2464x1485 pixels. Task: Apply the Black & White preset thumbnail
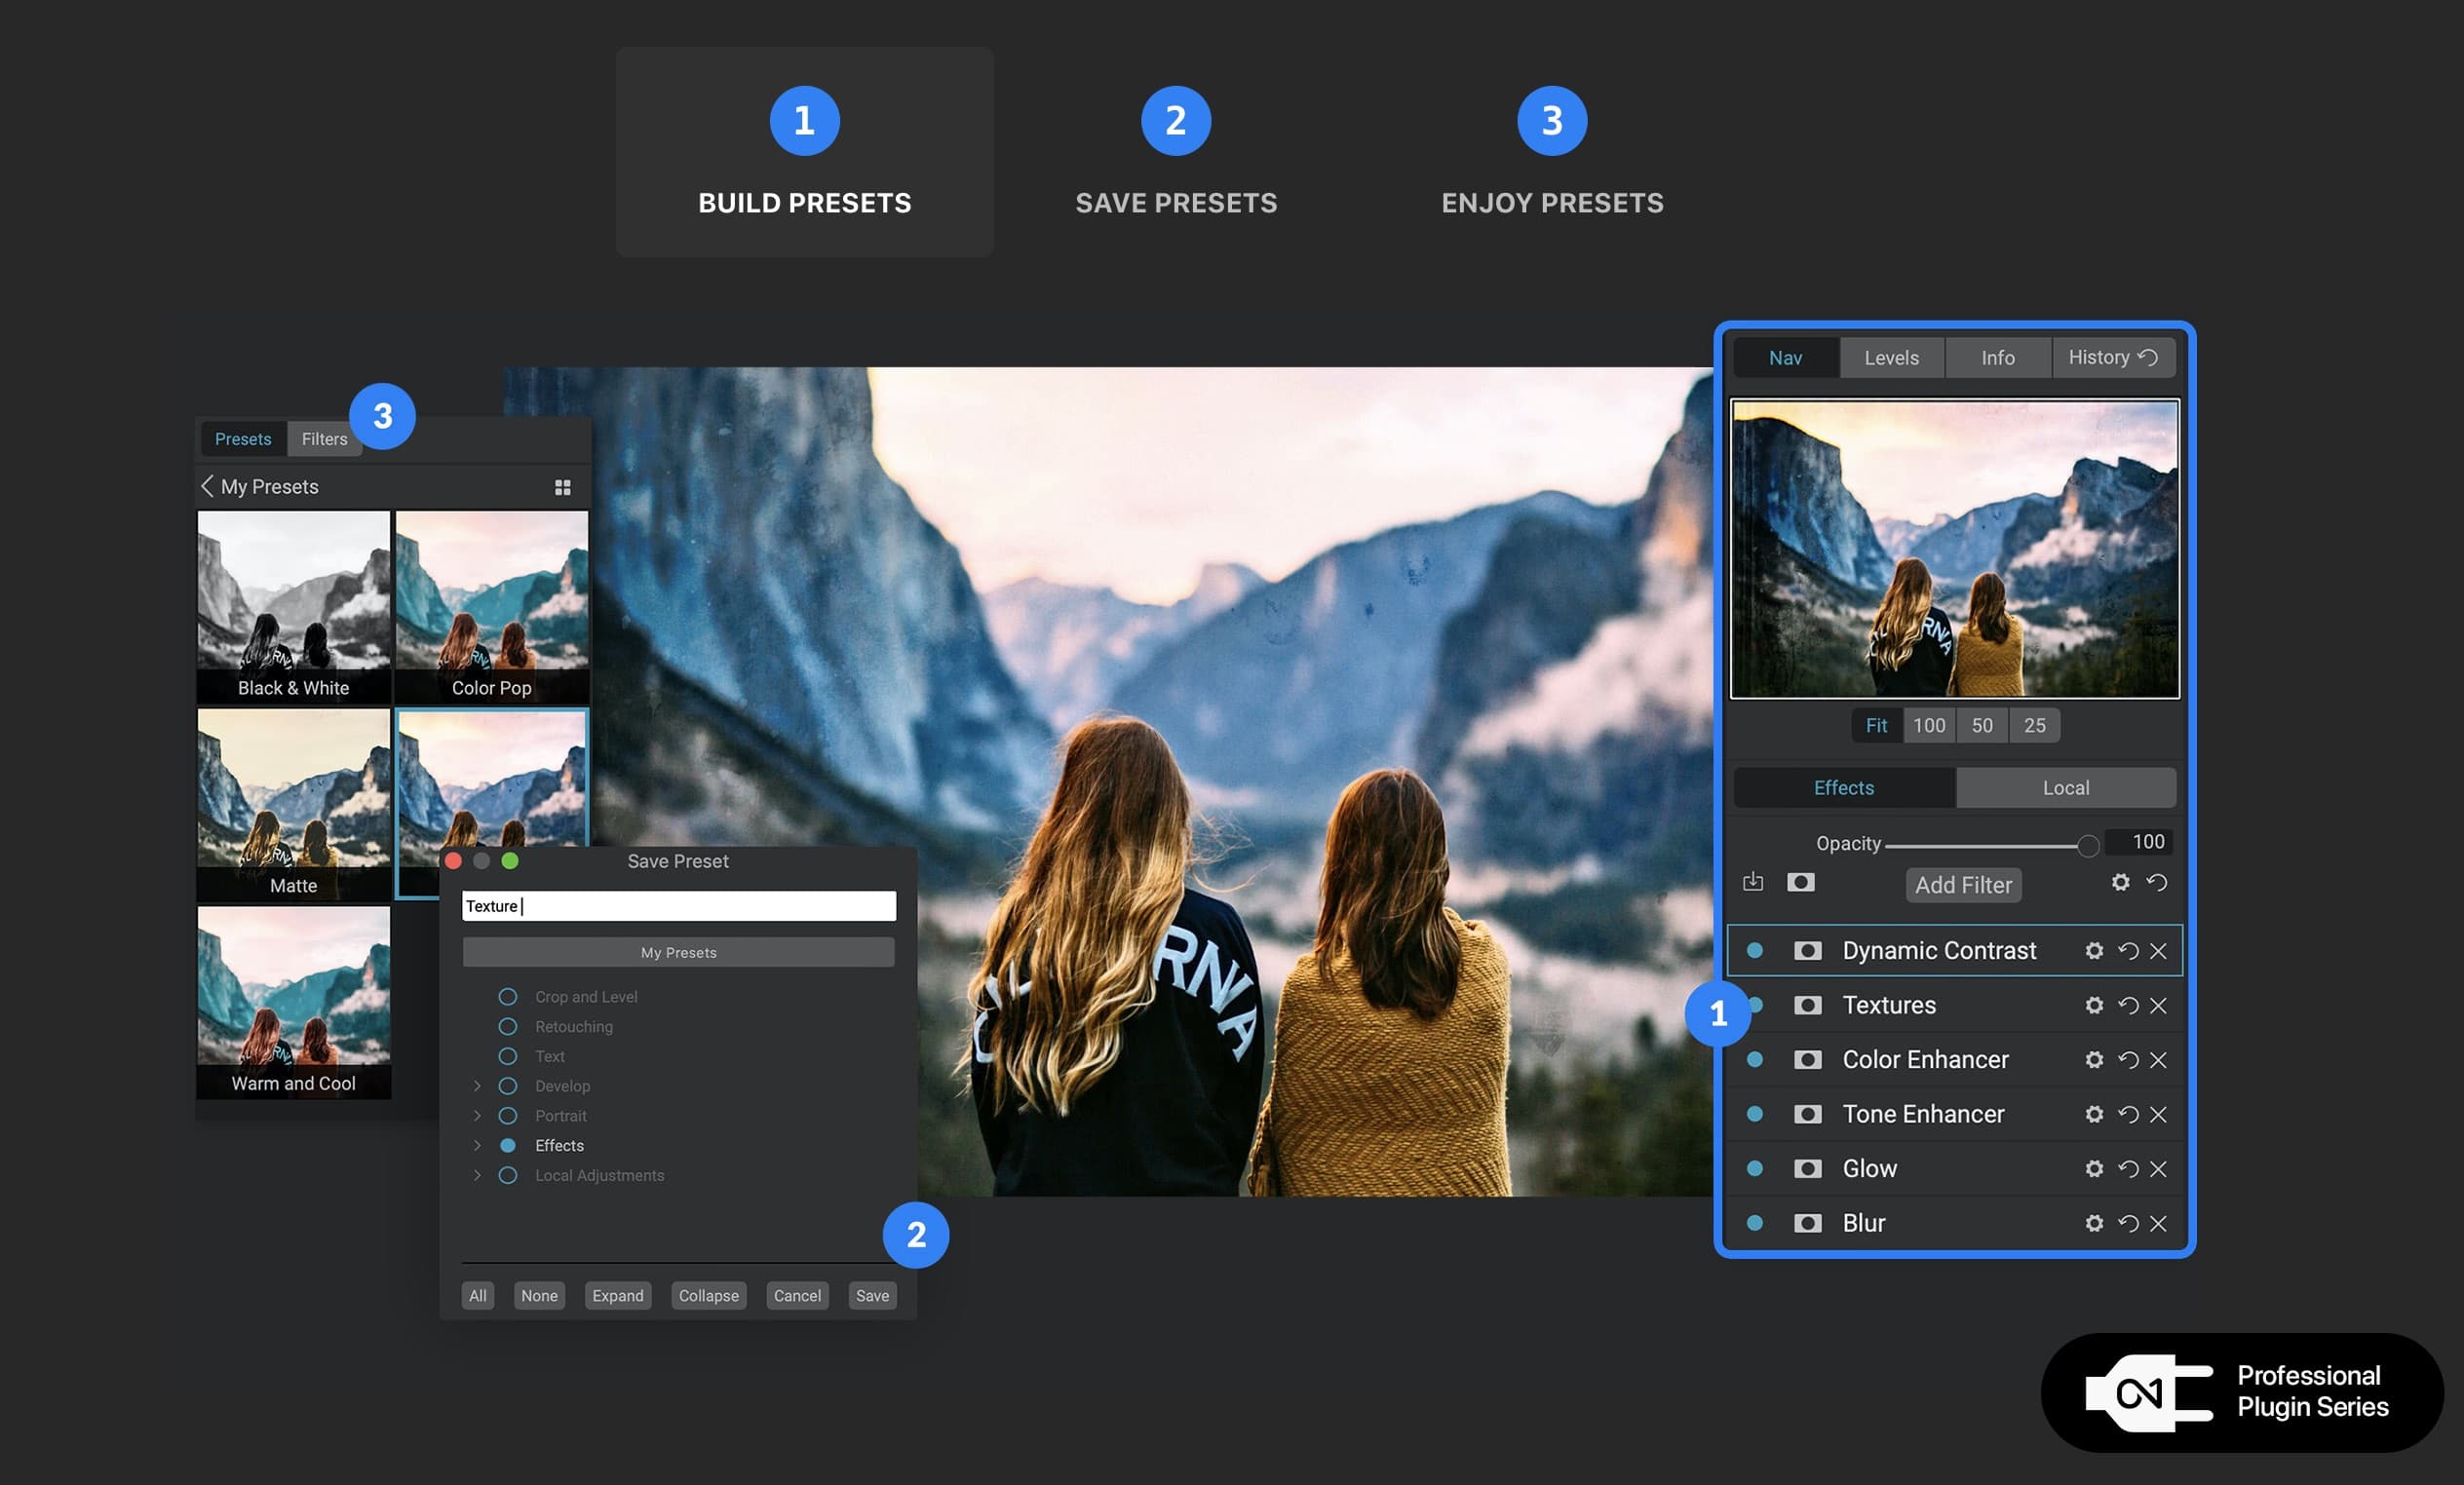293,606
